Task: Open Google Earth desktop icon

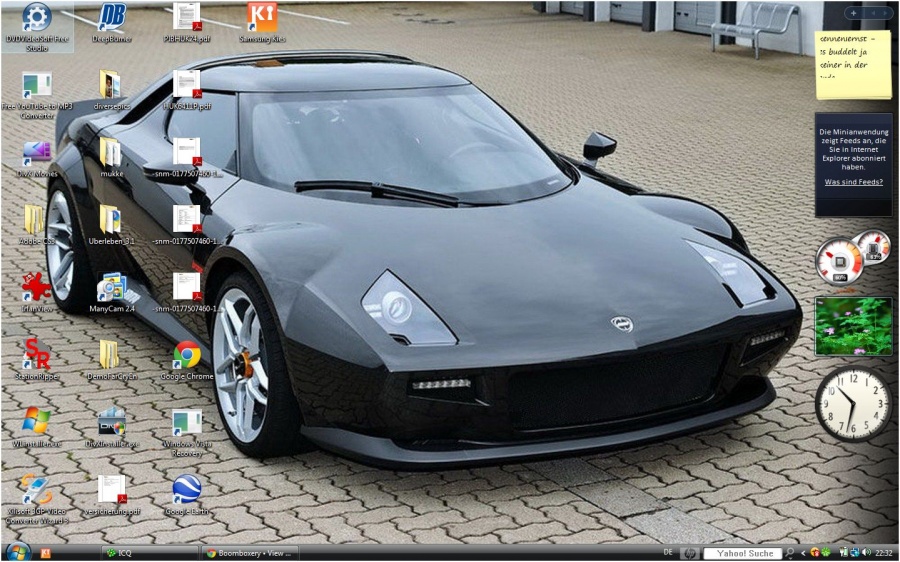Action: pos(187,490)
